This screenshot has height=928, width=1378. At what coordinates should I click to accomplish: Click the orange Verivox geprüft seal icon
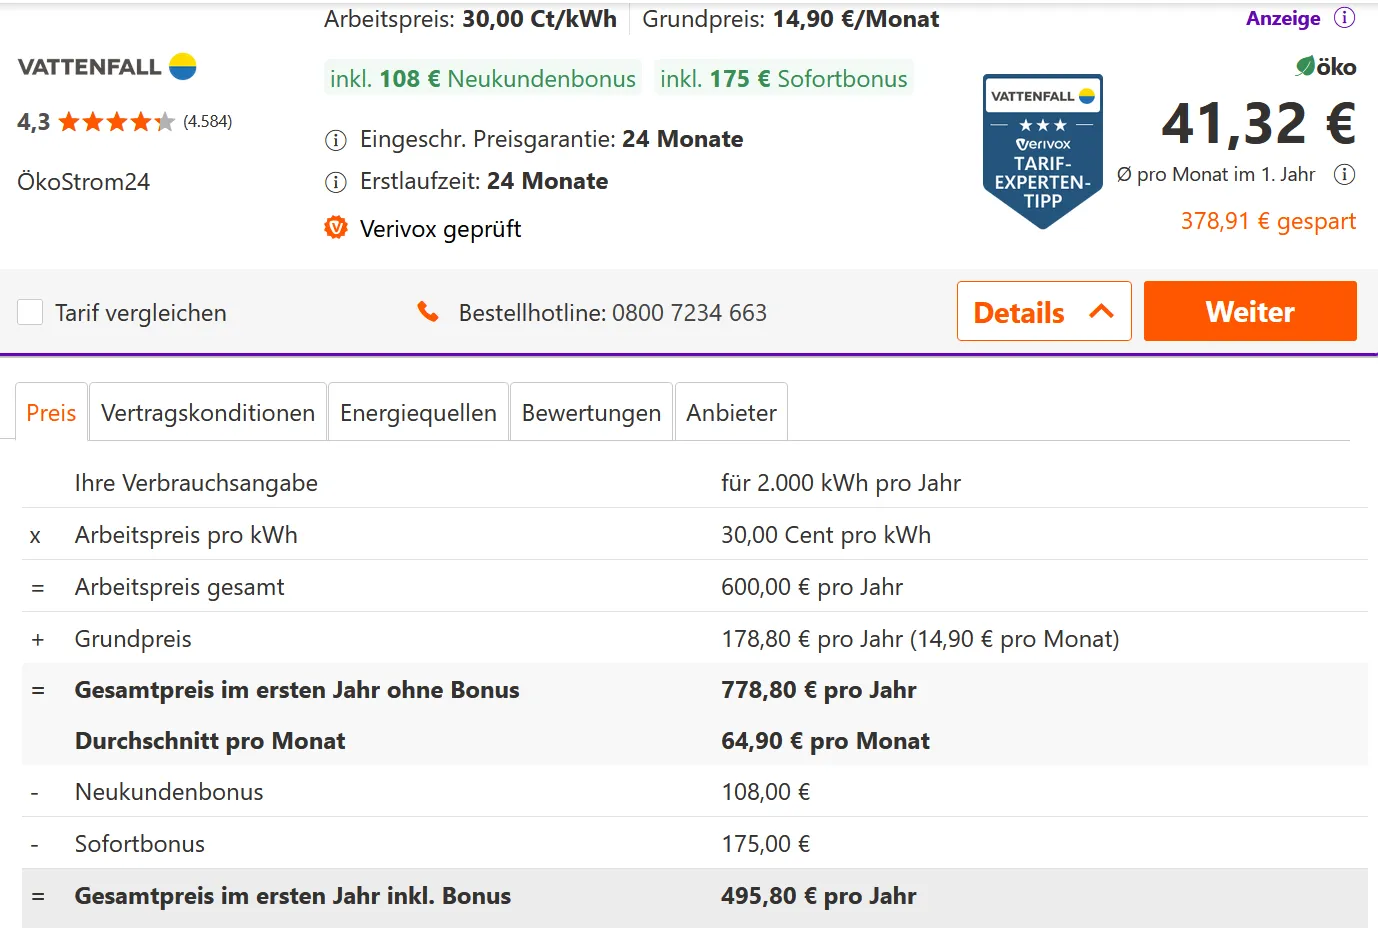336,228
